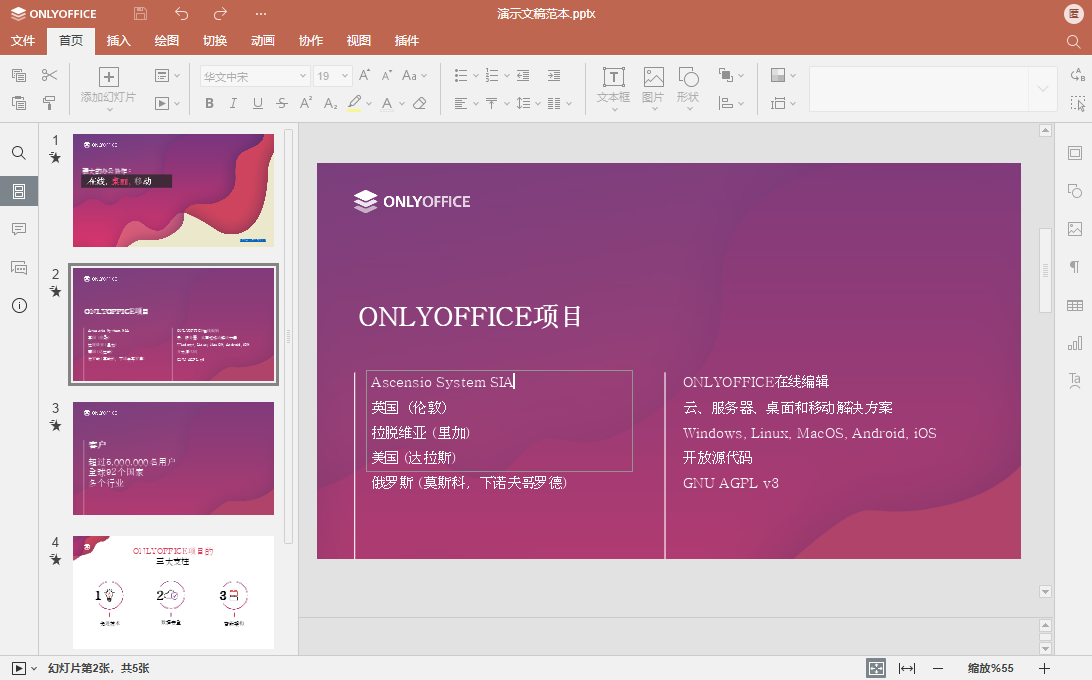1092x680 pixels.
Task: Cut selection with the scissors icon
Action: pyautogui.click(x=49, y=75)
